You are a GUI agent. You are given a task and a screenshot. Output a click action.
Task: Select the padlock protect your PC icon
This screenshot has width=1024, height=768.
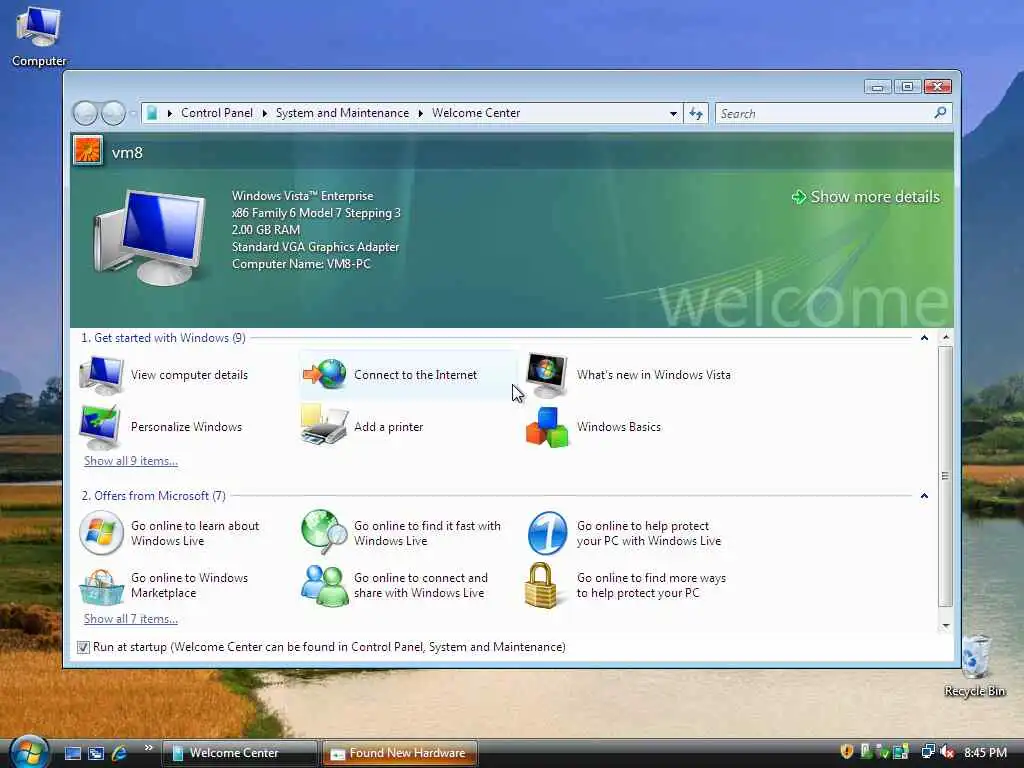pyautogui.click(x=541, y=586)
